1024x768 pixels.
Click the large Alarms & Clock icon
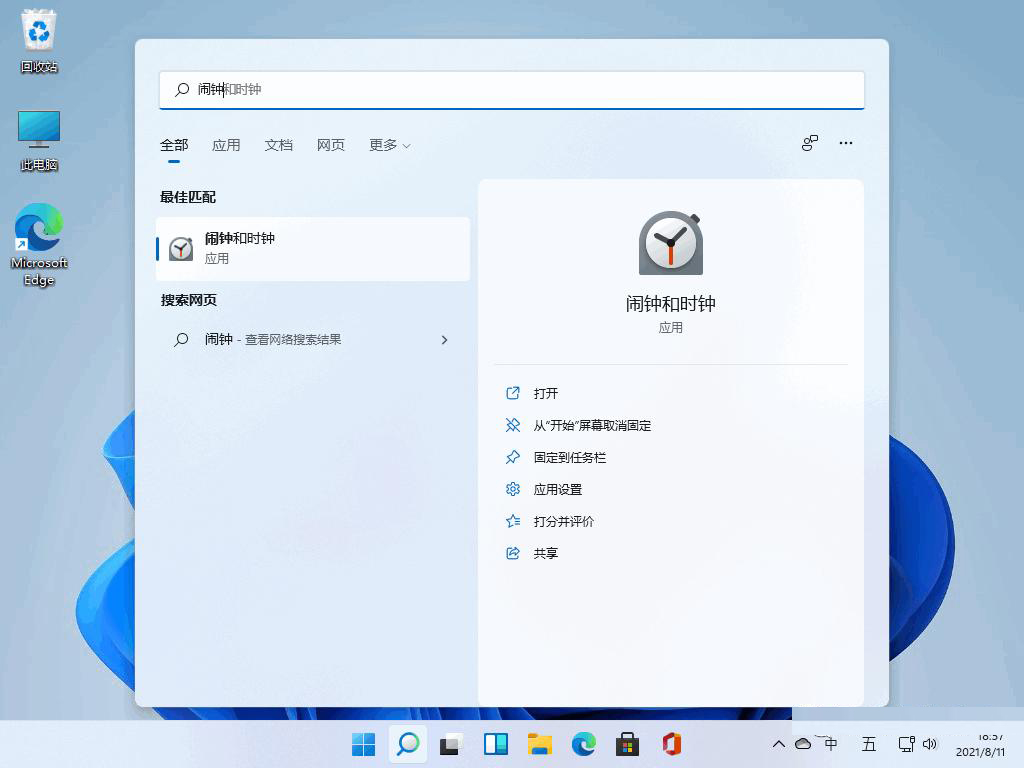pyautogui.click(x=671, y=243)
